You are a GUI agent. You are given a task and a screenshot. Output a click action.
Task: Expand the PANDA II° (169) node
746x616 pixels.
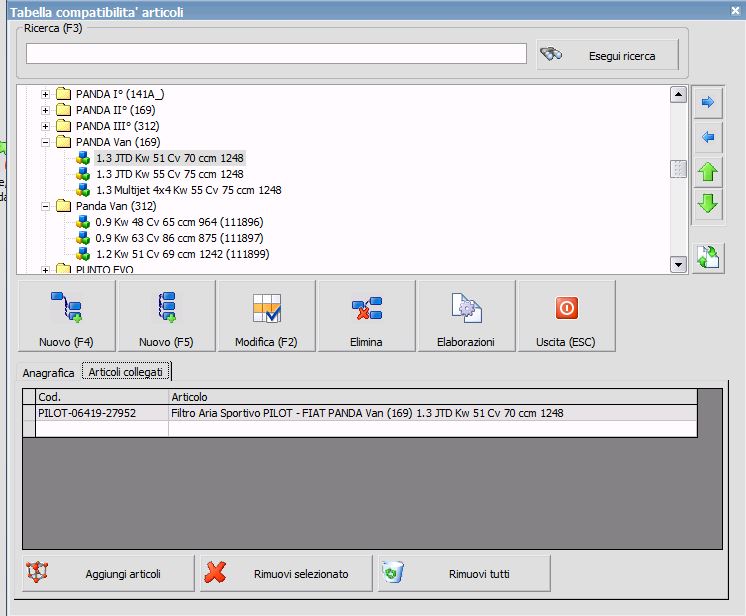tap(45, 110)
